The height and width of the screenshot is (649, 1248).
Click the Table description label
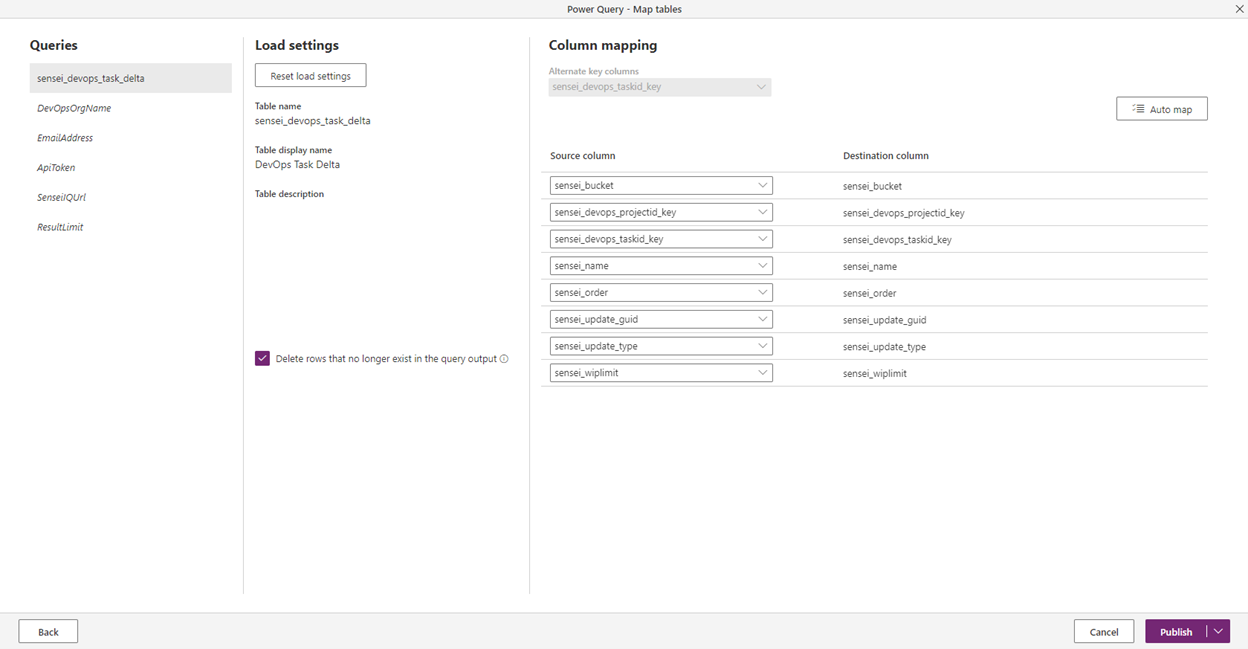pyautogui.click(x=289, y=194)
